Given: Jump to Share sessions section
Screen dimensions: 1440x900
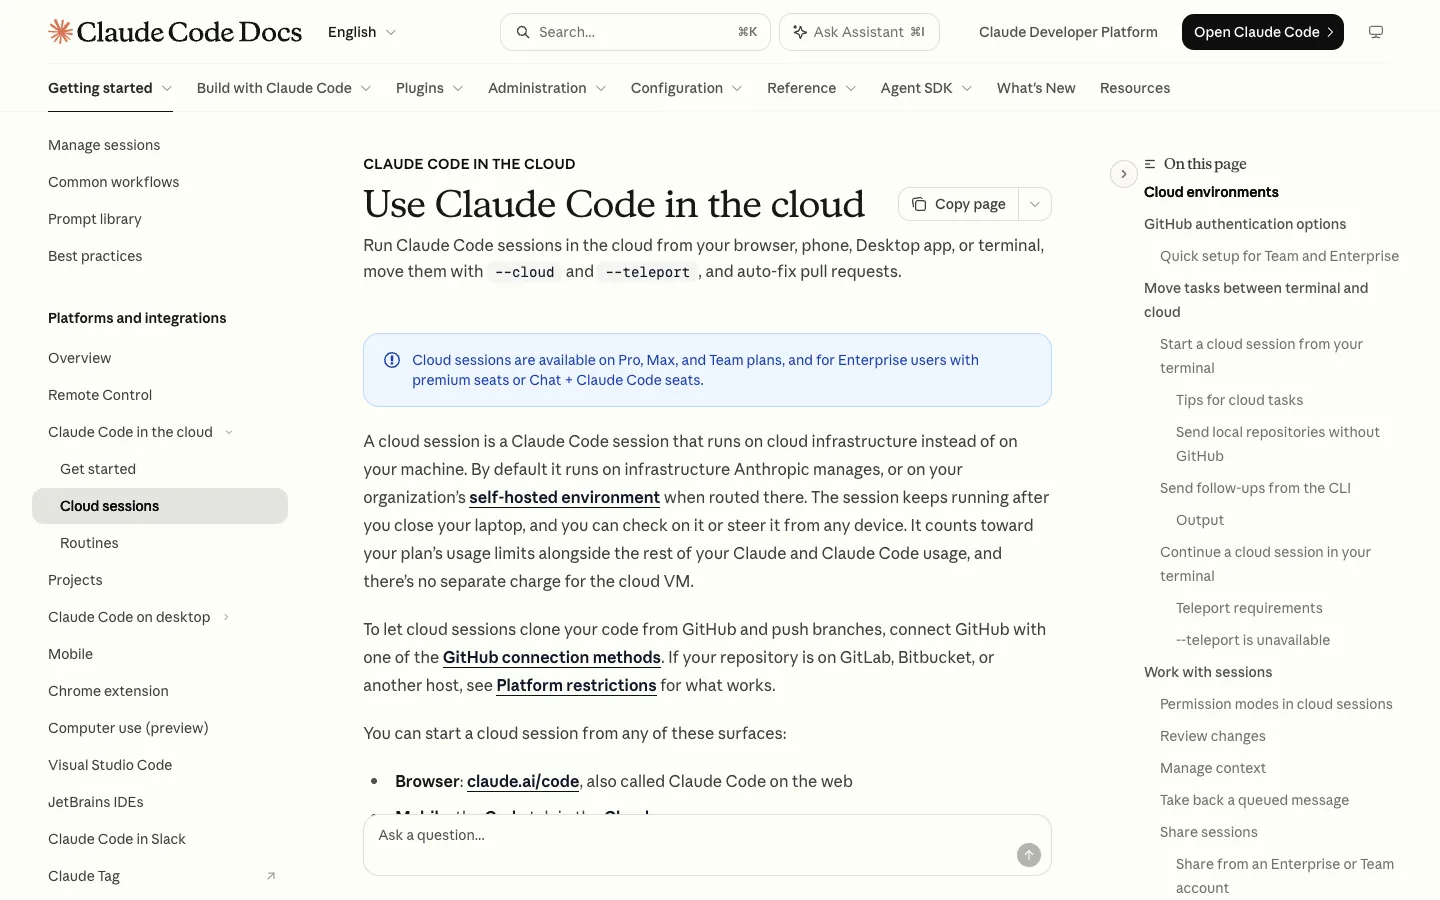Looking at the screenshot, I should (1209, 832).
